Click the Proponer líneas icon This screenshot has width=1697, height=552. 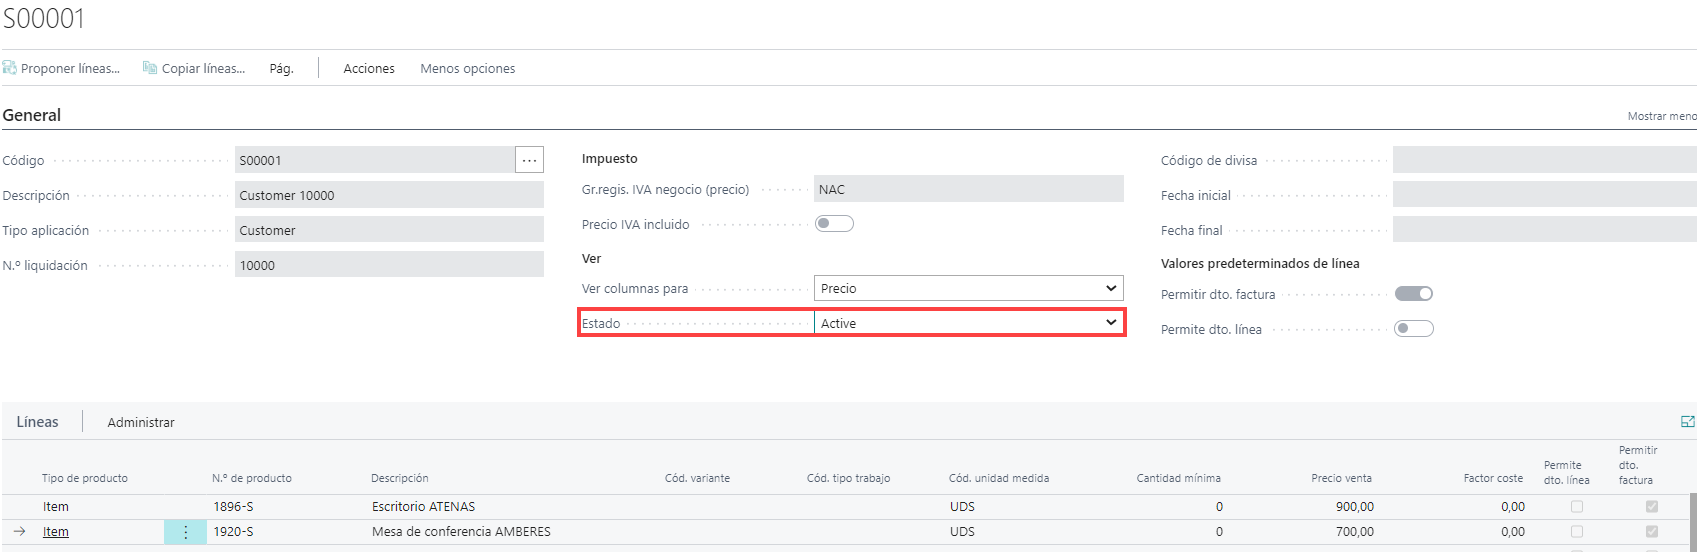click(x=10, y=68)
